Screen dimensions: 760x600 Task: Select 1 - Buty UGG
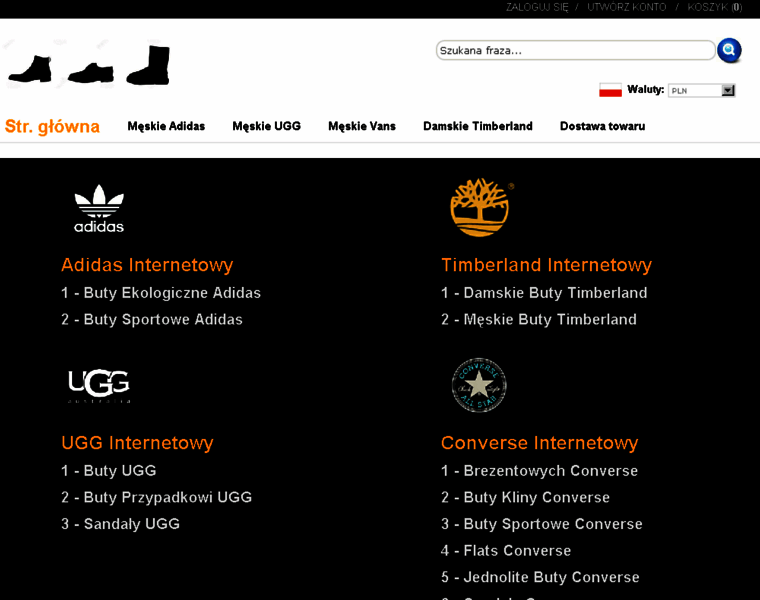[109, 471]
